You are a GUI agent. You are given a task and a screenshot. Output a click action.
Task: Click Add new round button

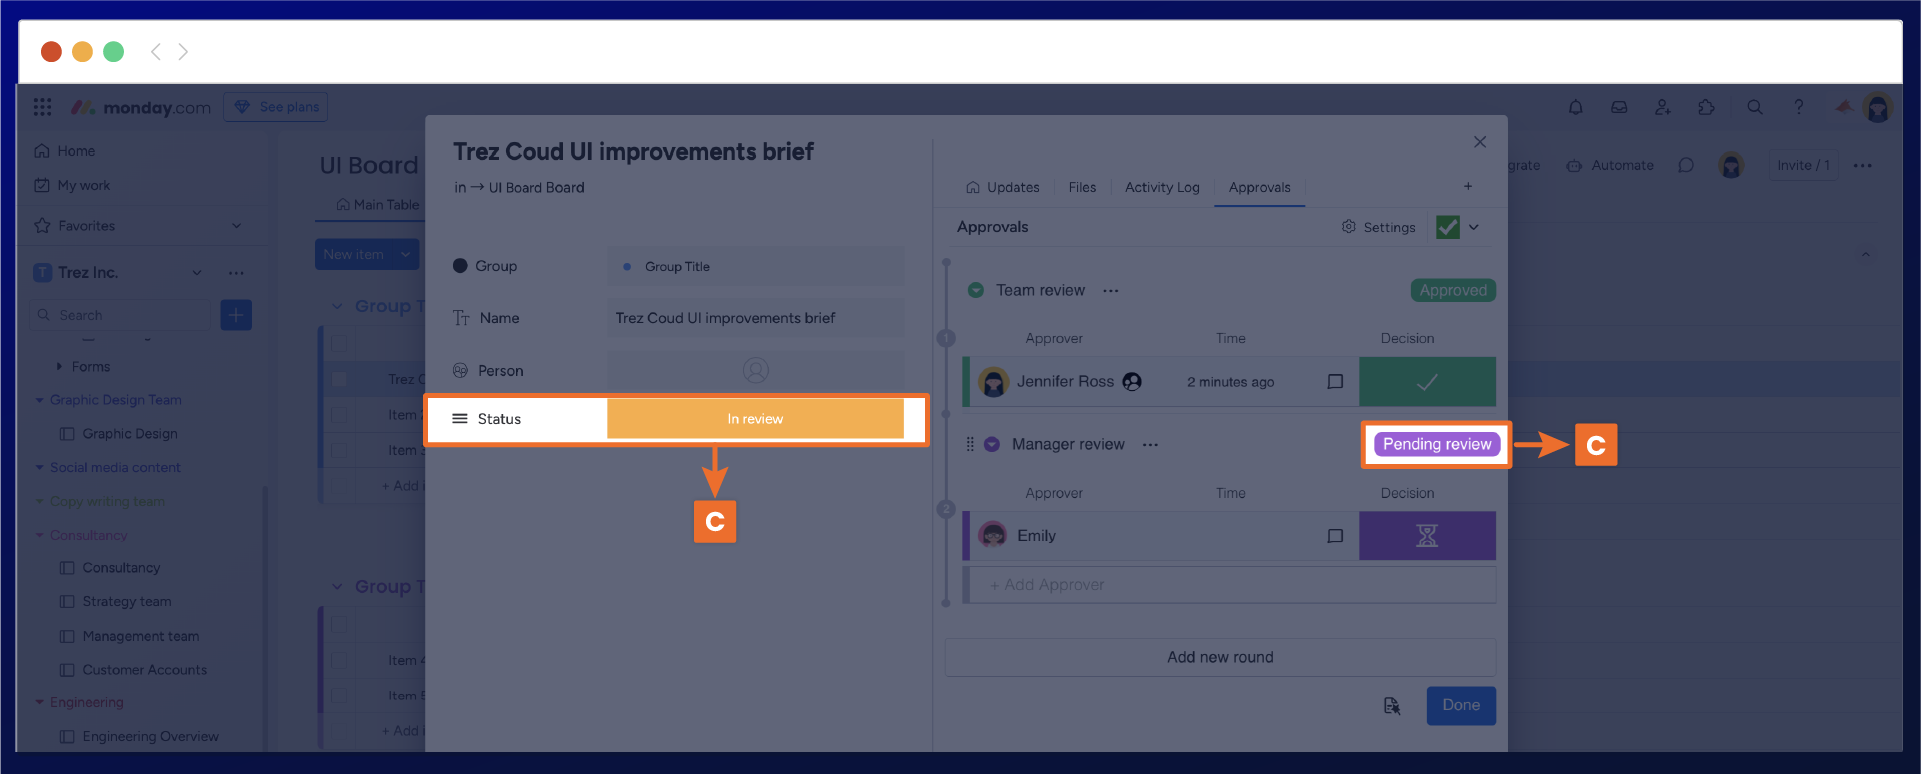[1220, 657]
